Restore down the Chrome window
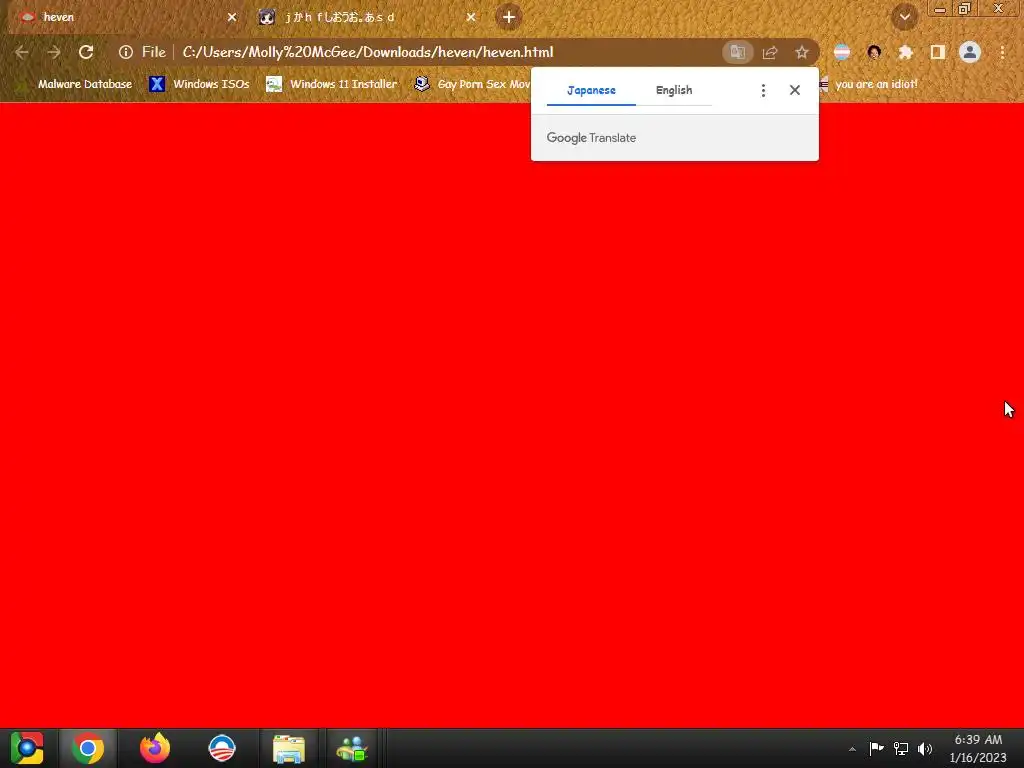Viewport: 1024px width, 768px height. (964, 9)
